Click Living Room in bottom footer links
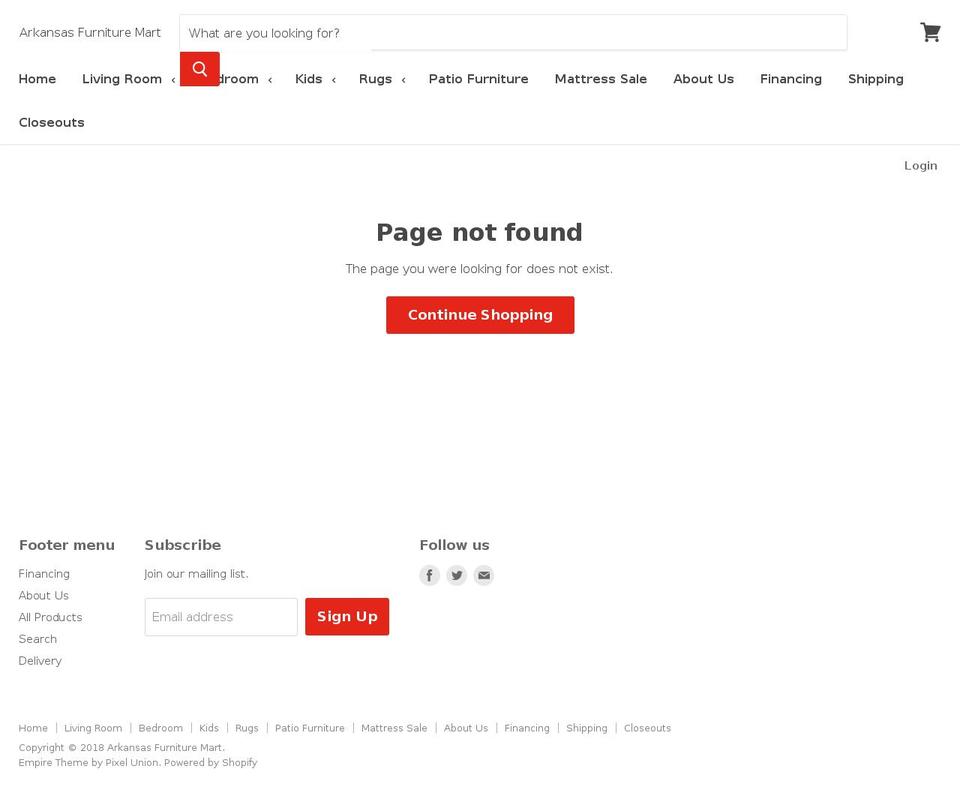This screenshot has width=960, height=805. pyautogui.click(x=93, y=728)
